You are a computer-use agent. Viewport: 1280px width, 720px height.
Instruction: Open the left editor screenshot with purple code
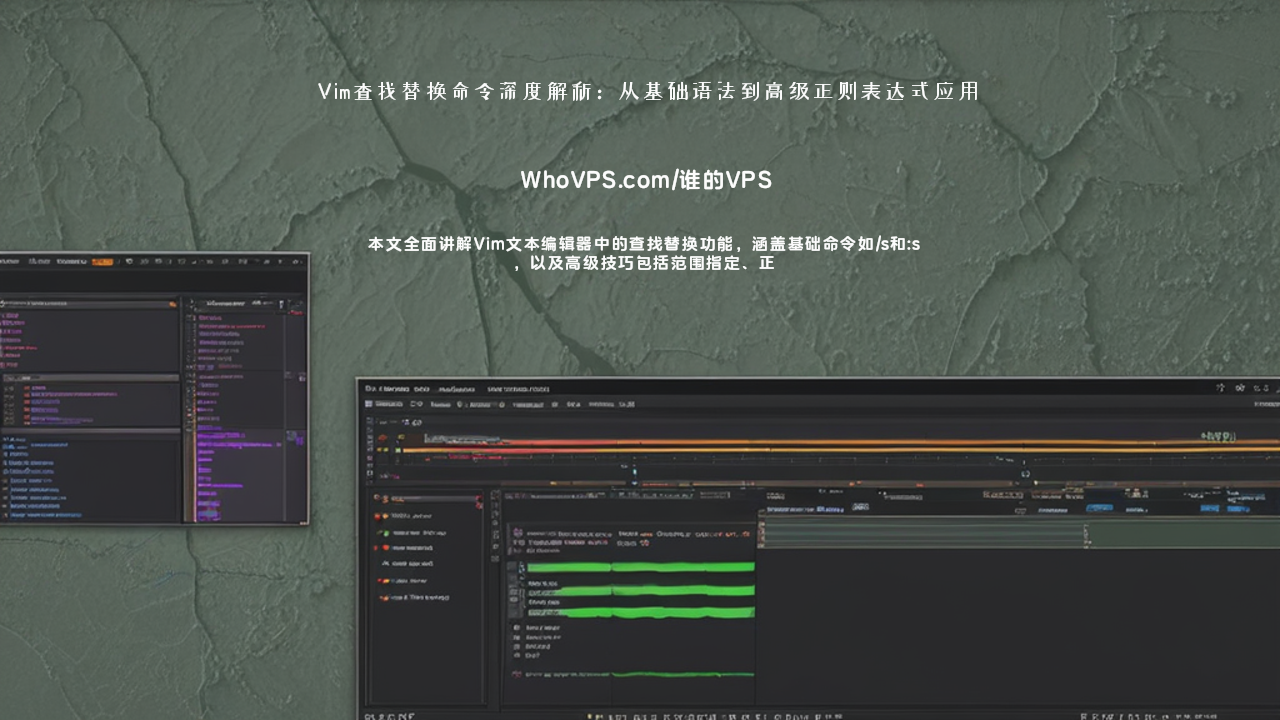154,389
